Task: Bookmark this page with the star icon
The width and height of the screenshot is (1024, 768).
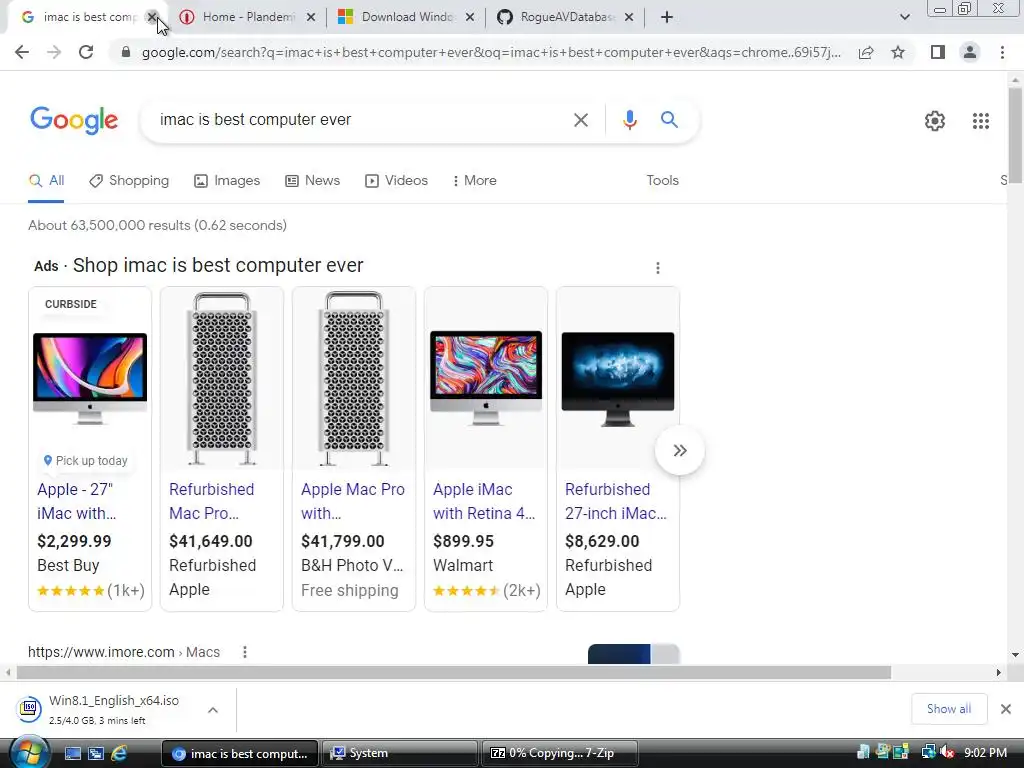Action: click(898, 52)
